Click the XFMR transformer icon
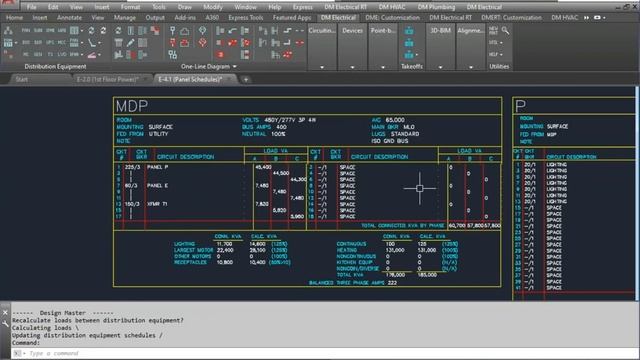 pos(74,54)
